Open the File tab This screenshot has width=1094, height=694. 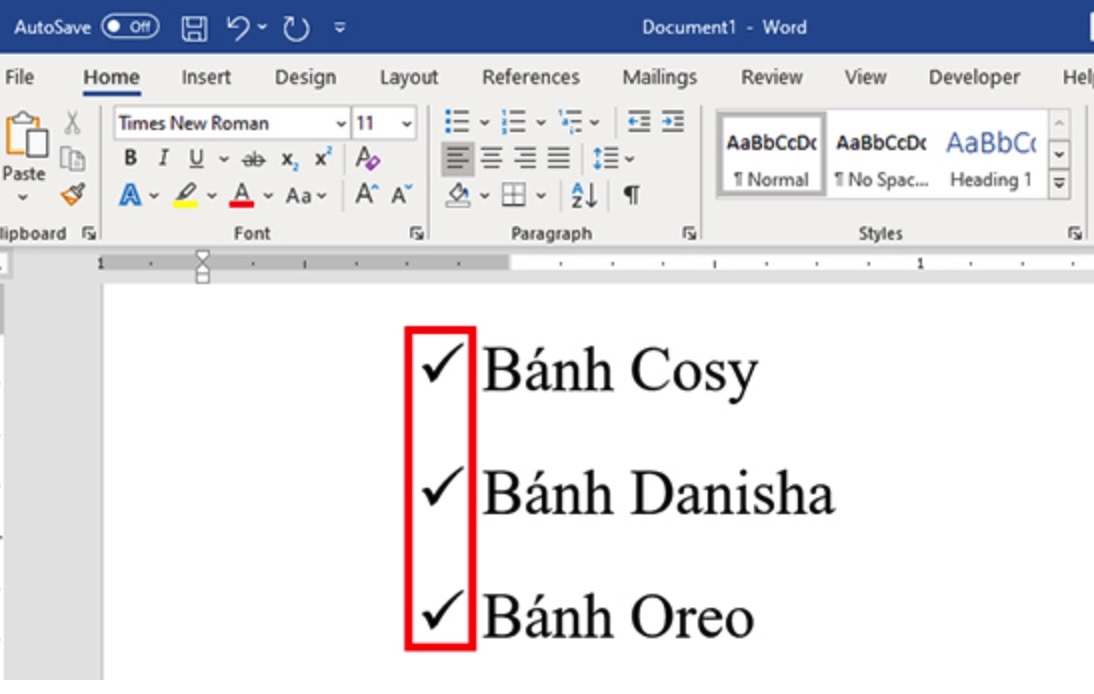20,77
